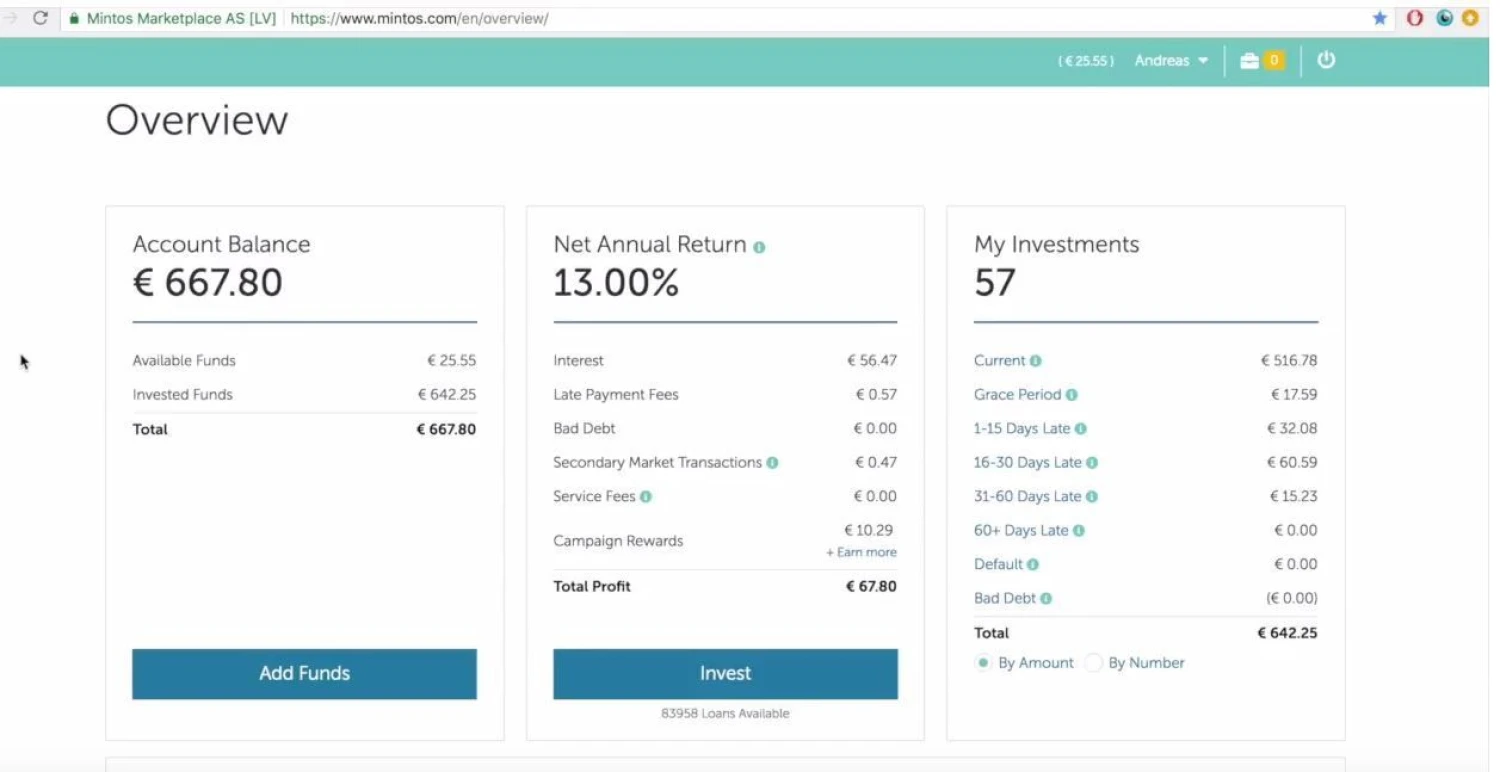Select the By Amount radio button

[x=983, y=663]
